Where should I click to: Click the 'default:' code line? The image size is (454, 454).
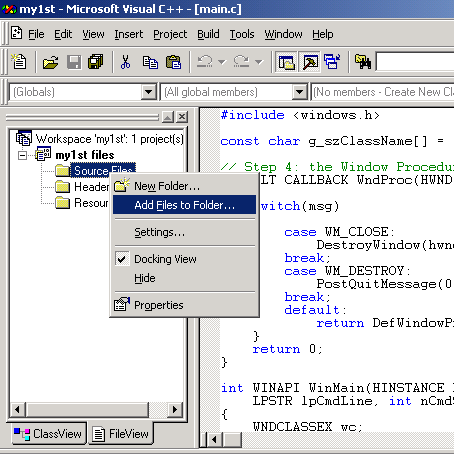coord(315,310)
